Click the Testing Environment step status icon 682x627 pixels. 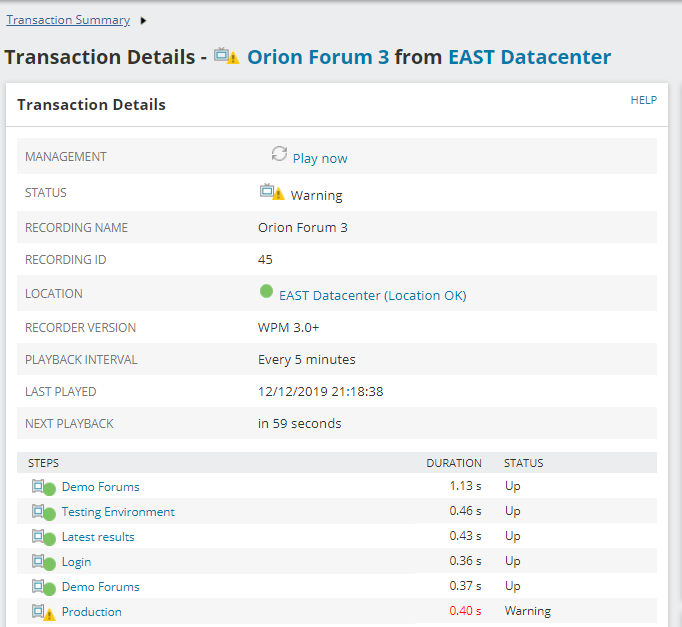coord(43,513)
